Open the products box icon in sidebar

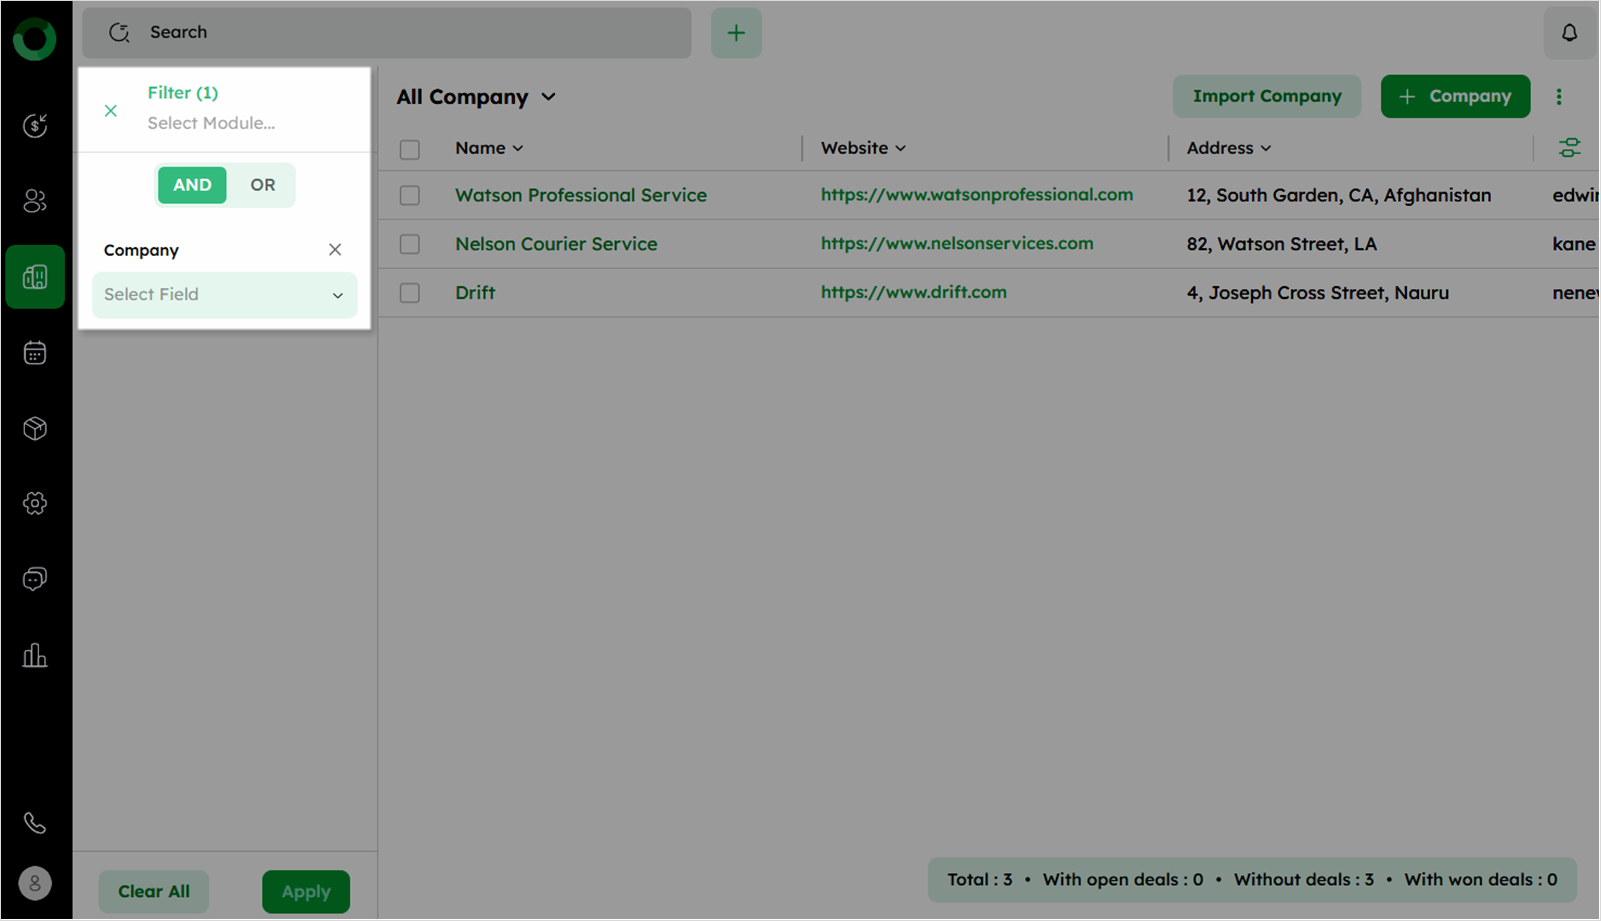35,429
